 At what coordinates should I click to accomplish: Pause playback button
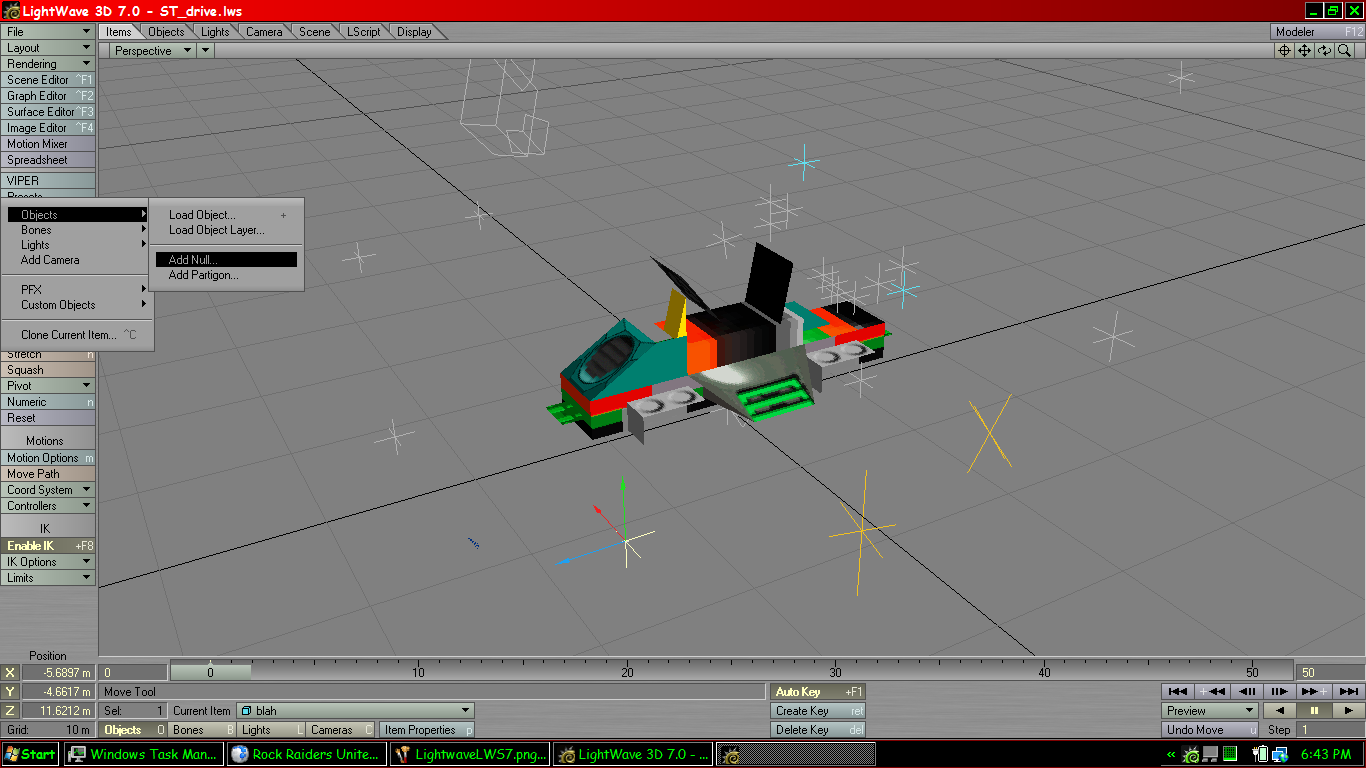[1314, 710]
